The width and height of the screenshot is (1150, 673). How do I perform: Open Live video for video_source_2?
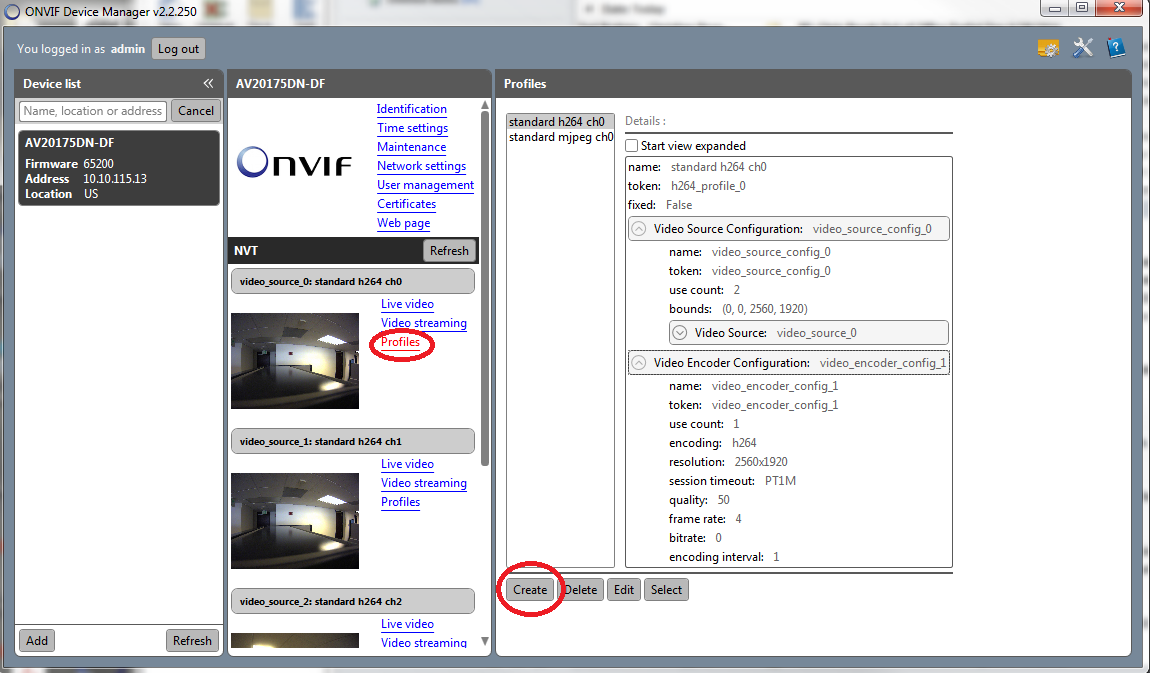pyautogui.click(x=407, y=623)
